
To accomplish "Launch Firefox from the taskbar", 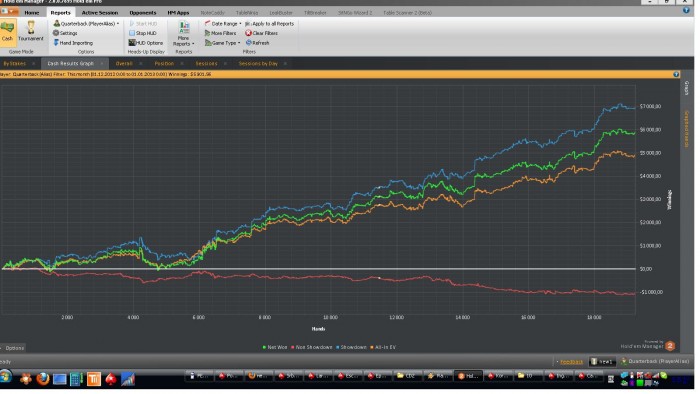I will 43,378.
